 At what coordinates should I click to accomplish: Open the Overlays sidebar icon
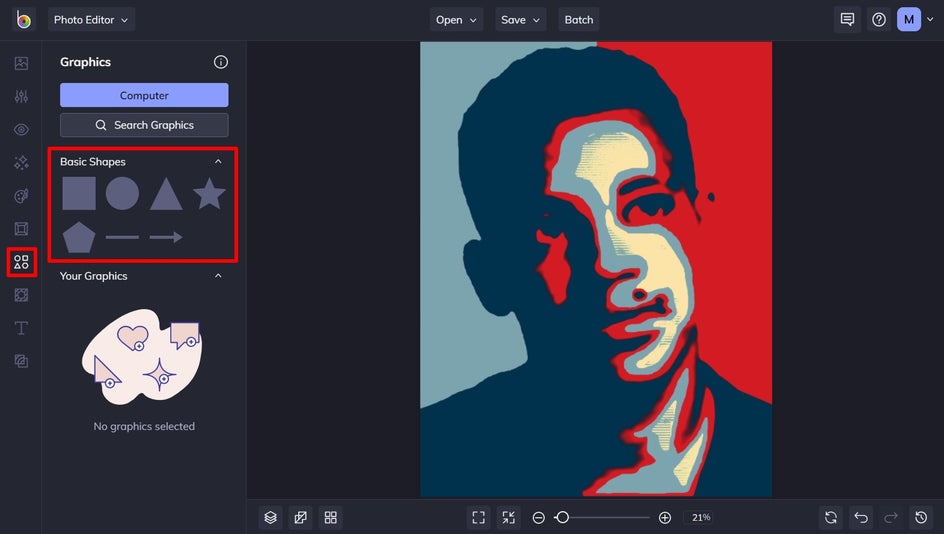21,295
